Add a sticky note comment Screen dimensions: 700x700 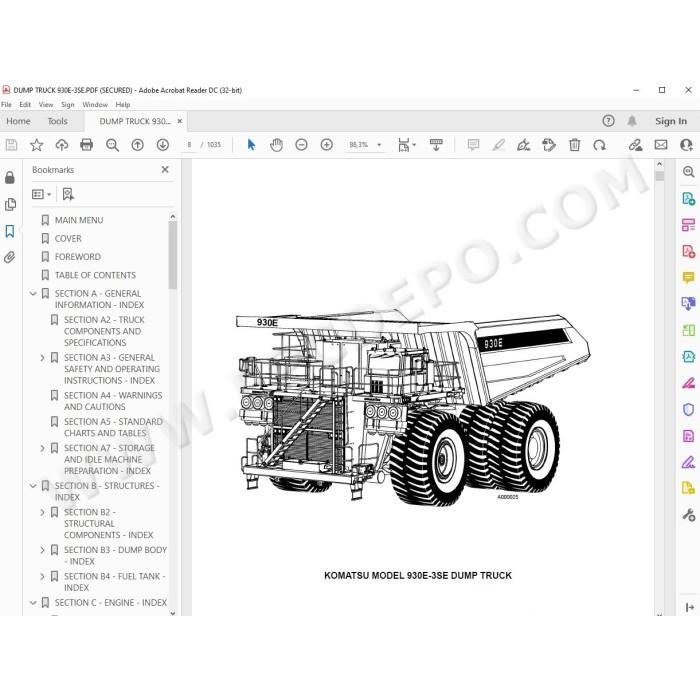pos(473,145)
